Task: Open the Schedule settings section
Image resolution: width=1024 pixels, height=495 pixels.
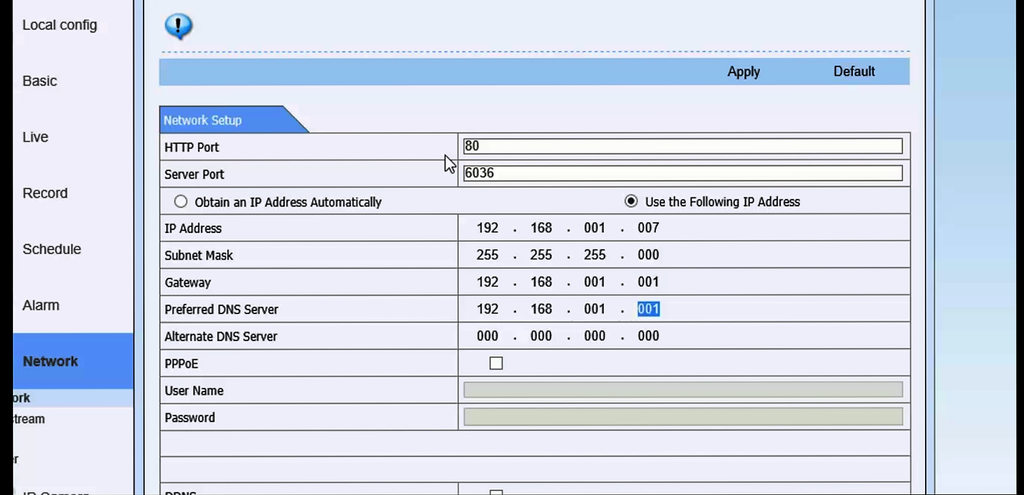Action: [x=52, y=249]
